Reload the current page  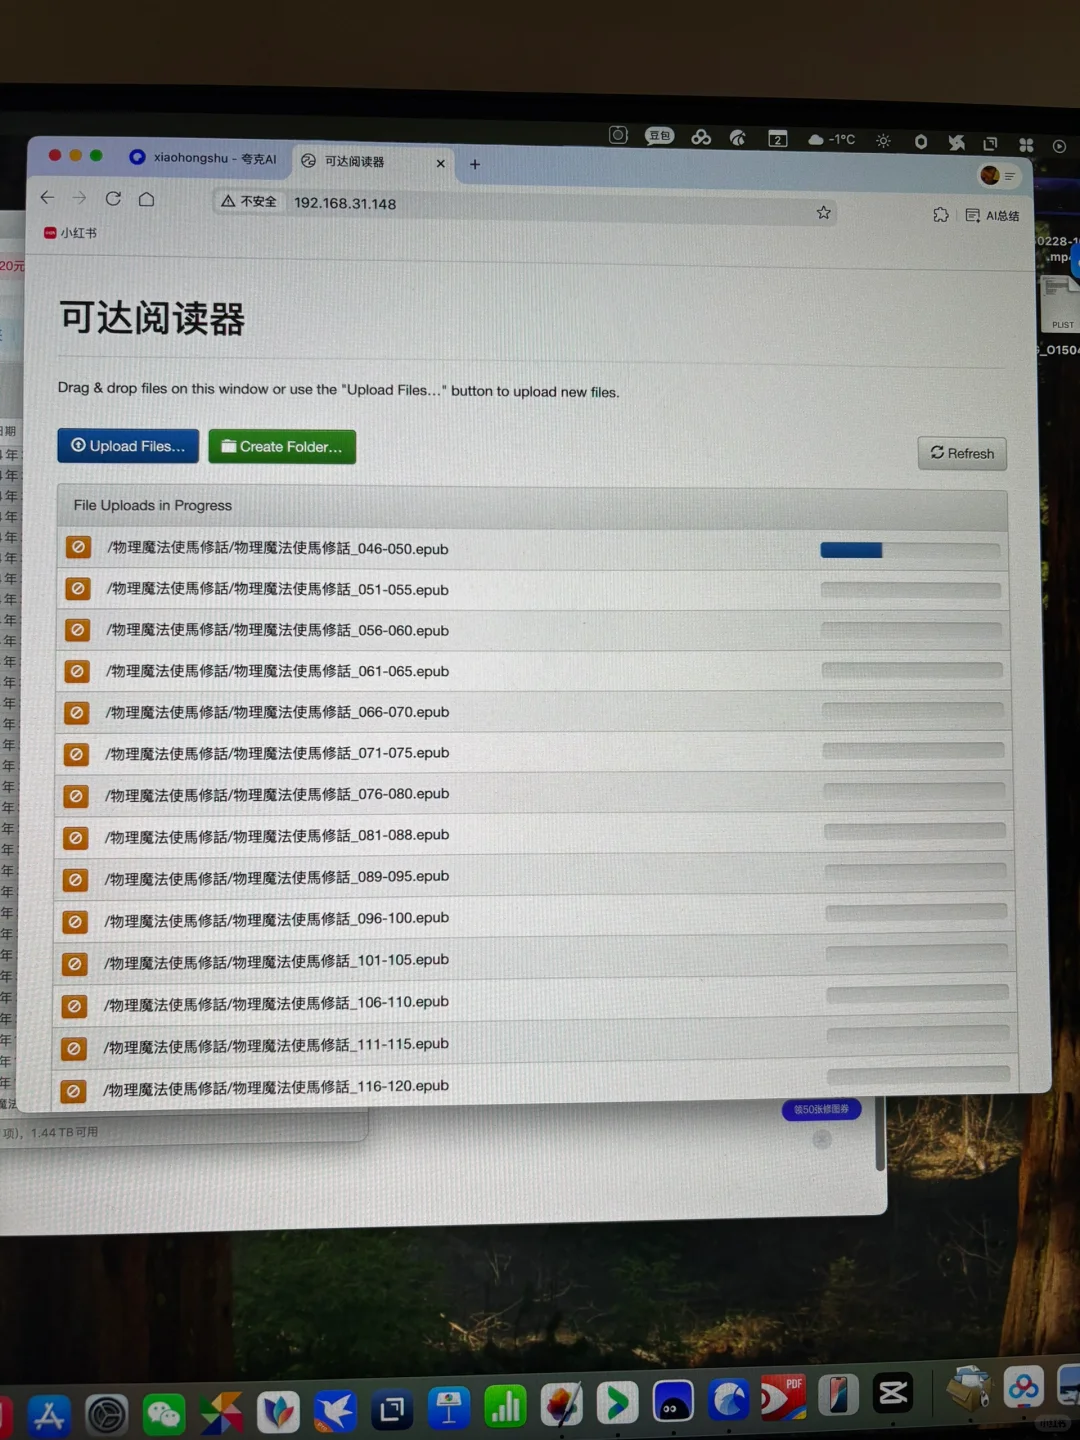coord(113,198)
